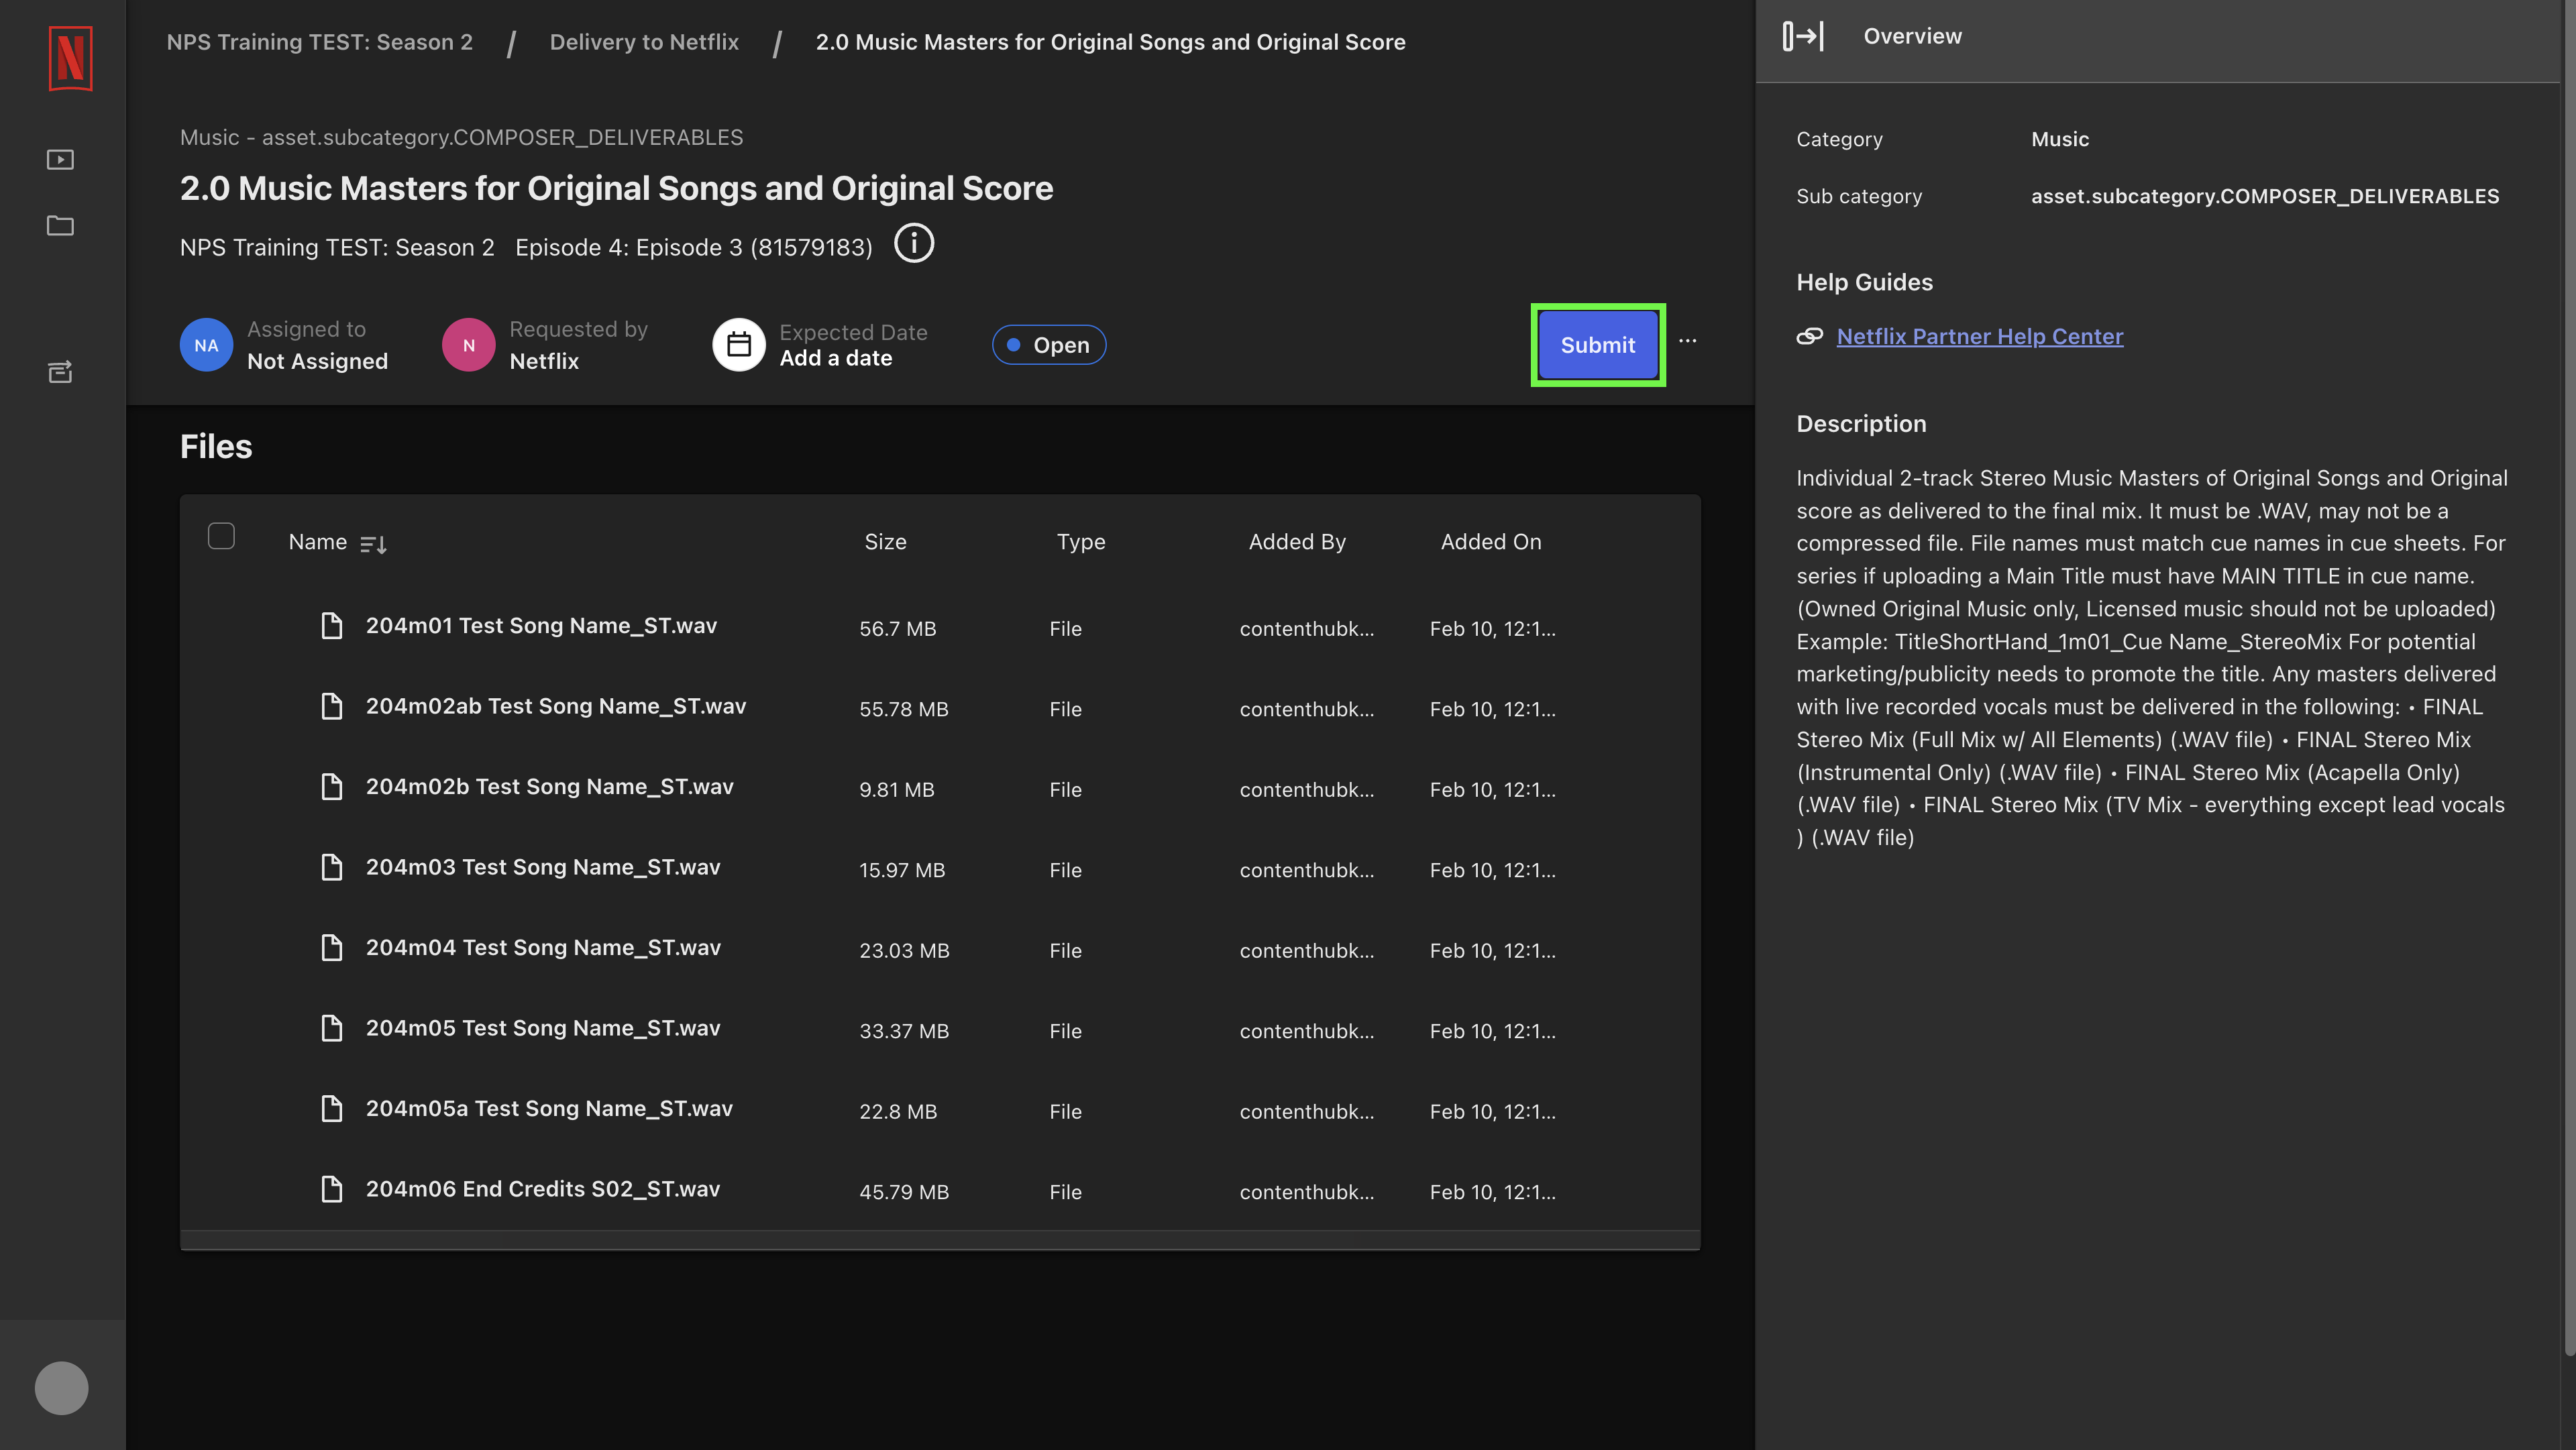
Task: Toggle the select-all files checkbox
Action: click(221, 536)
